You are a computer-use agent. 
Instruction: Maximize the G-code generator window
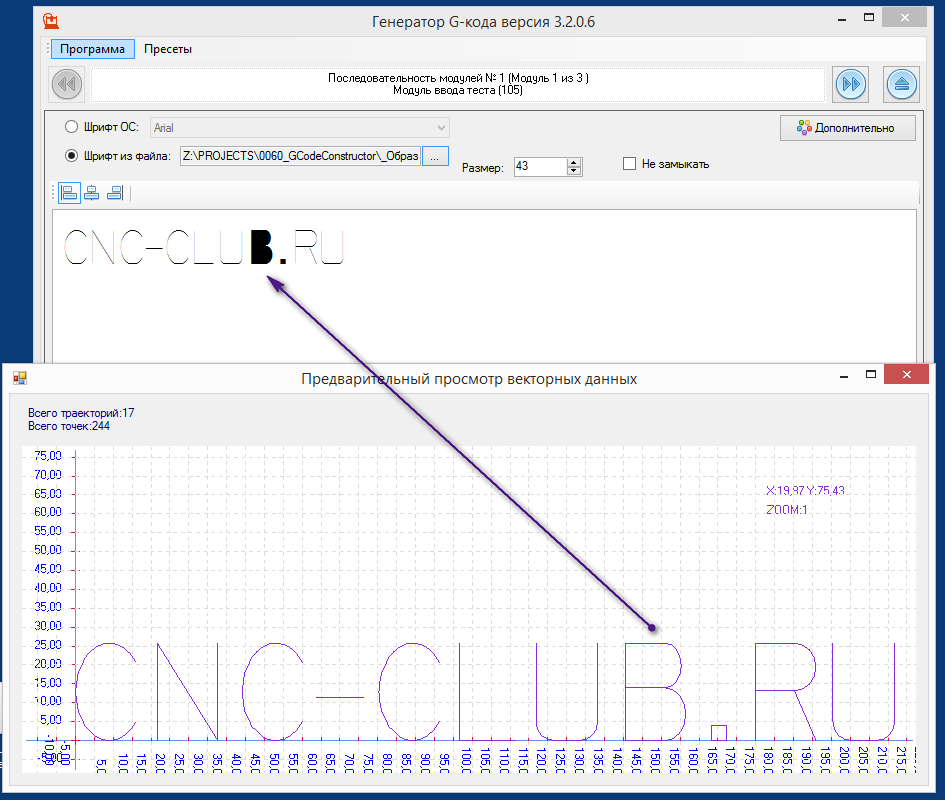pos(868,17)
